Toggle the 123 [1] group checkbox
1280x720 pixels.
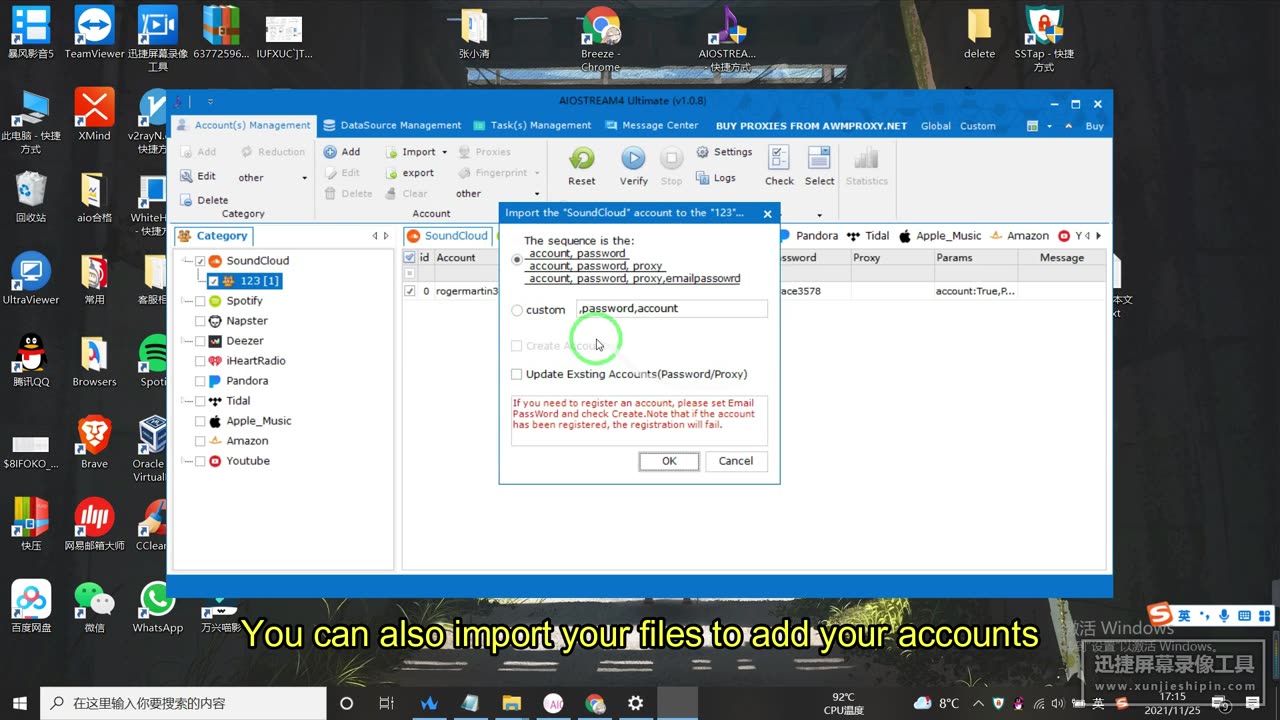point(213,281)
